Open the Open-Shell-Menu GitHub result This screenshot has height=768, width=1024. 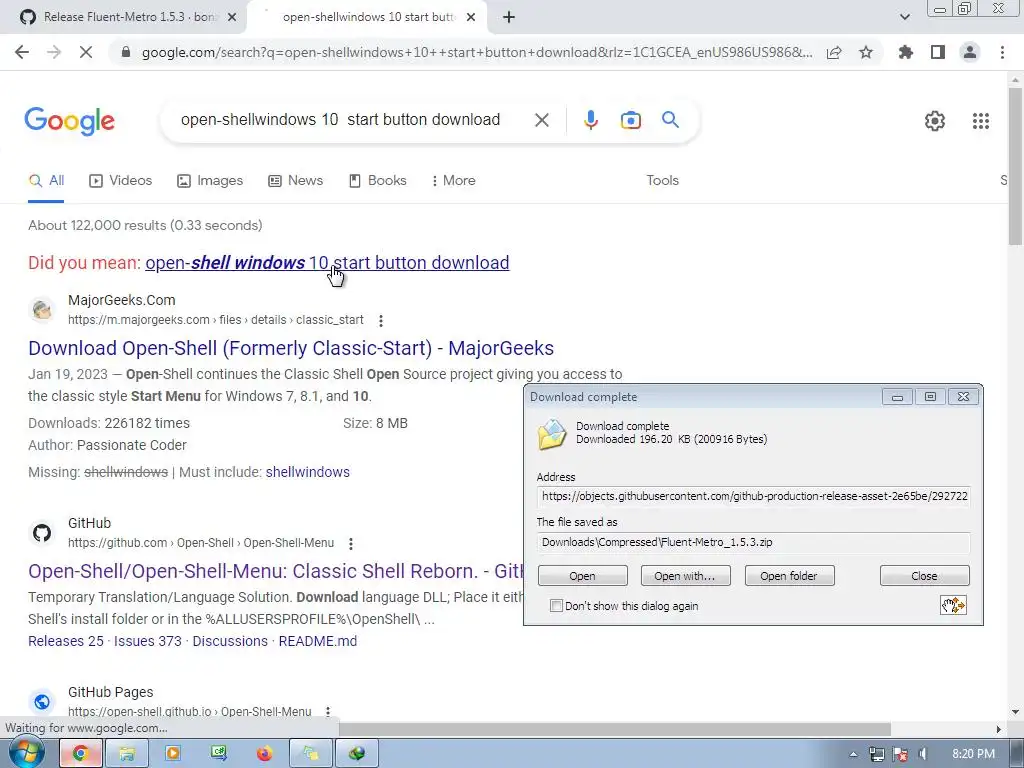(x=276, y=571)
